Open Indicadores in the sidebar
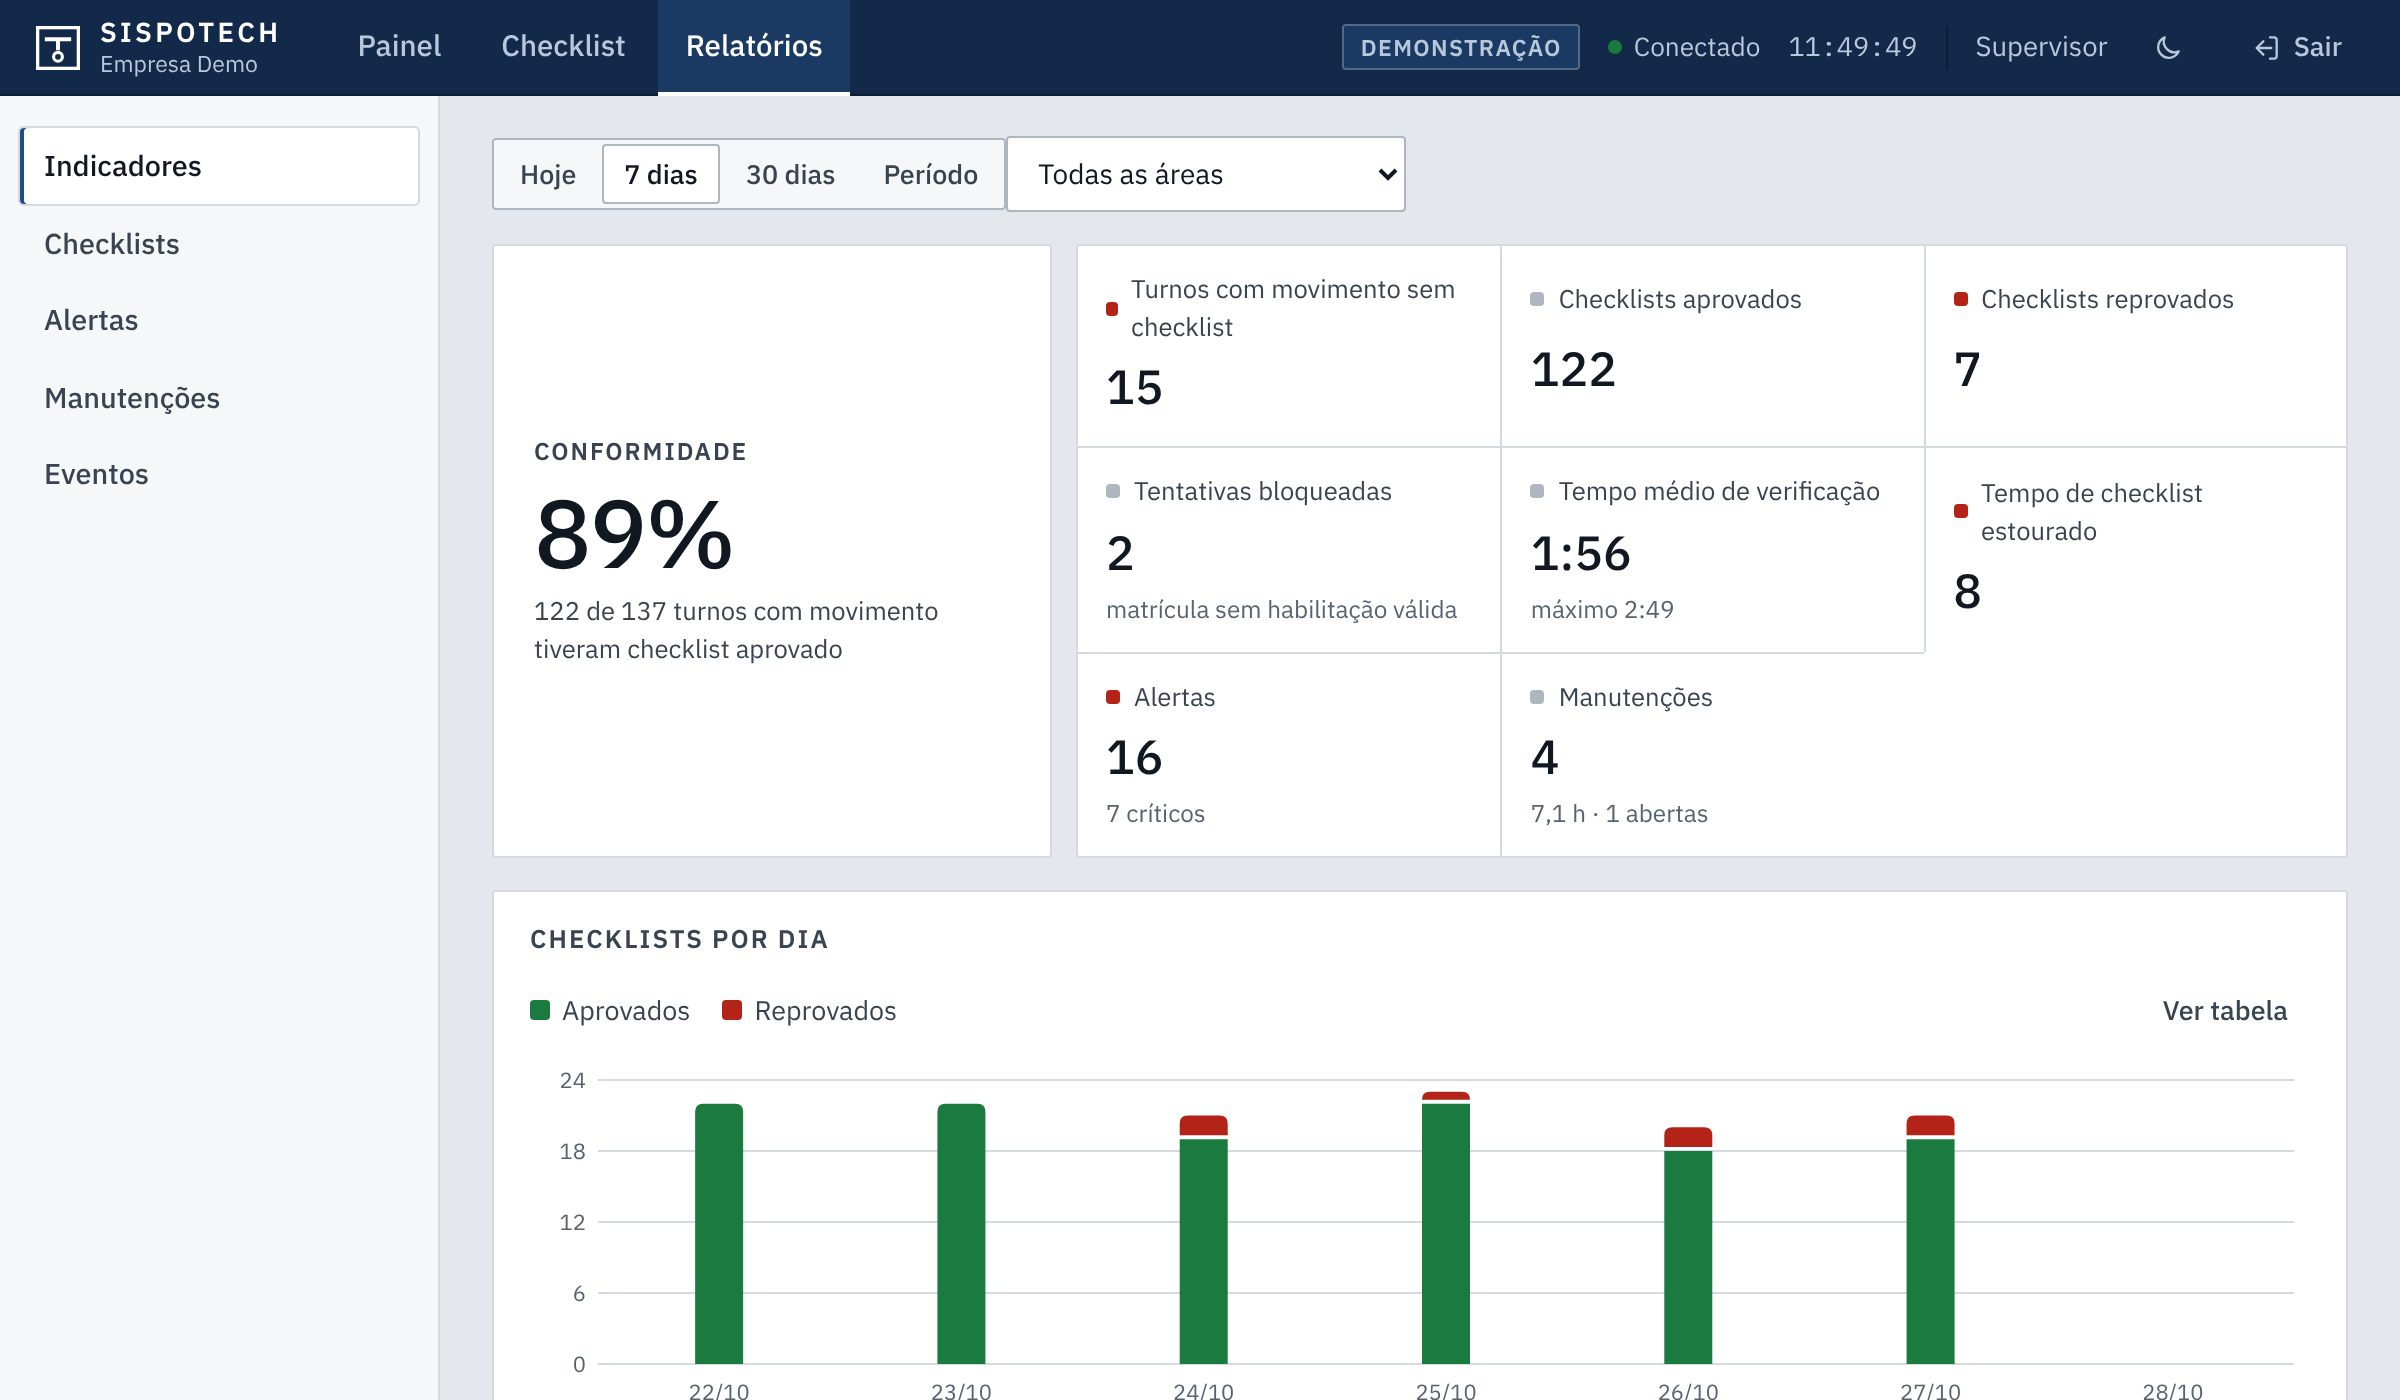 220,166
